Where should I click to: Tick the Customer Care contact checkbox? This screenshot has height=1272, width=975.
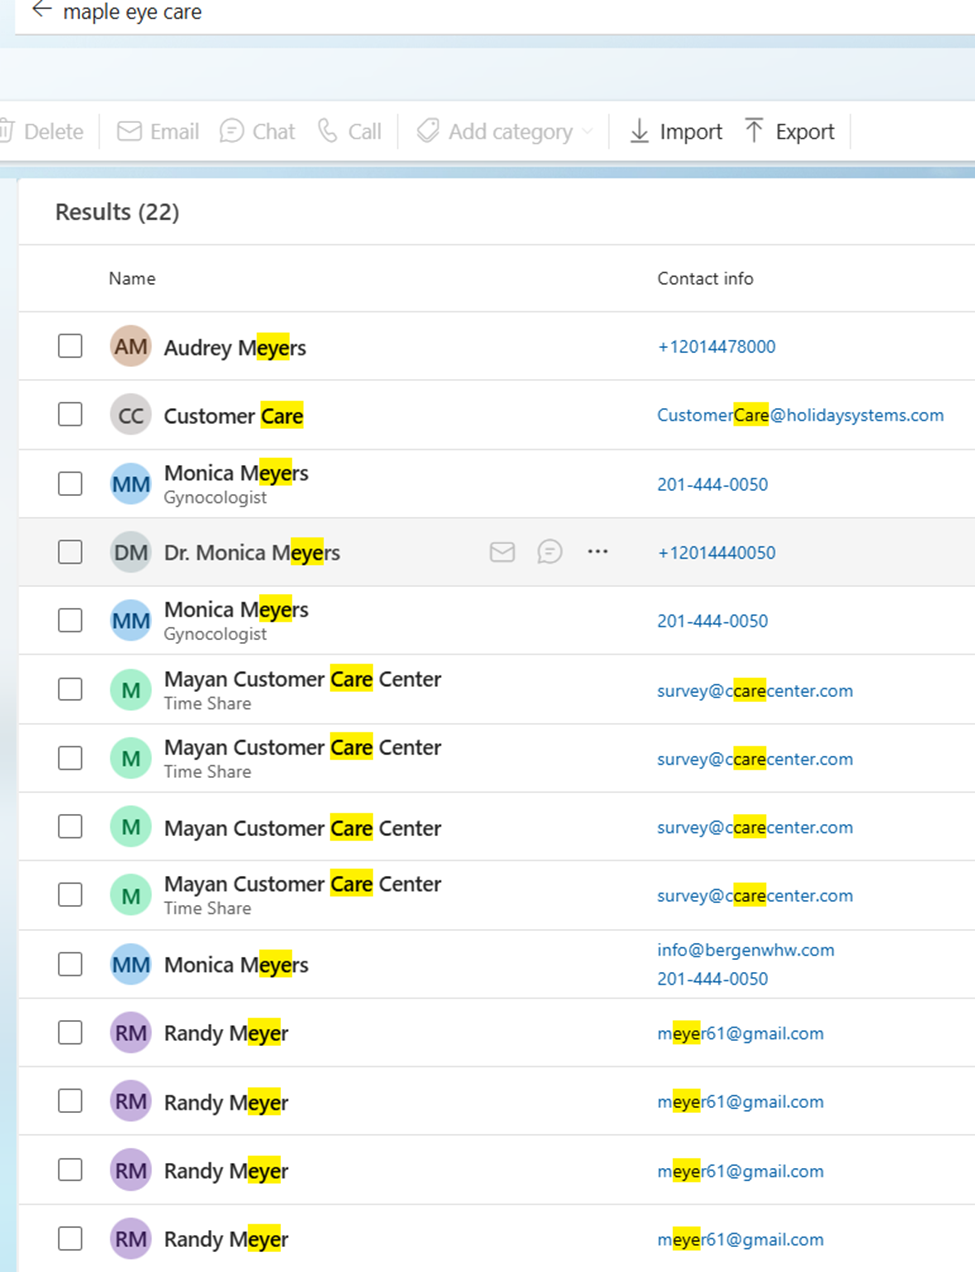point(70,414)
